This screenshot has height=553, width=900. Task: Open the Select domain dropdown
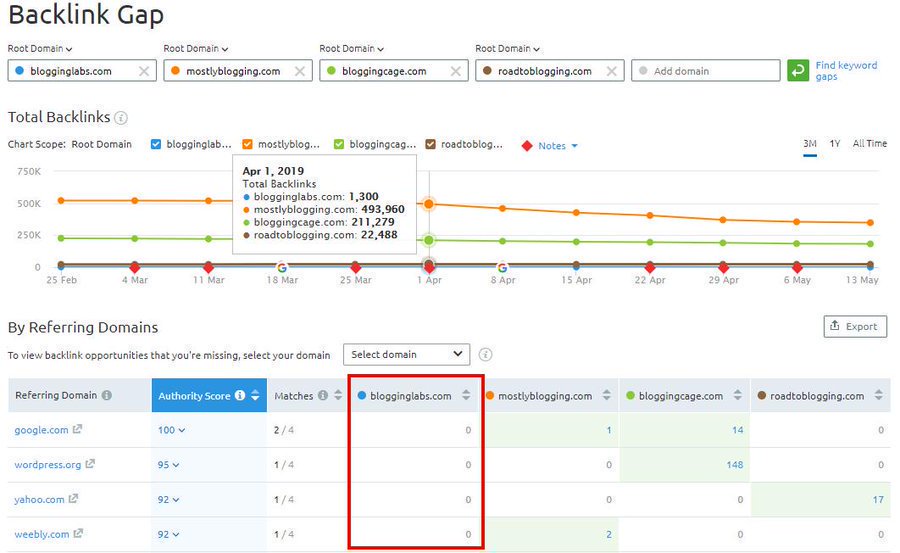(406, 354)
